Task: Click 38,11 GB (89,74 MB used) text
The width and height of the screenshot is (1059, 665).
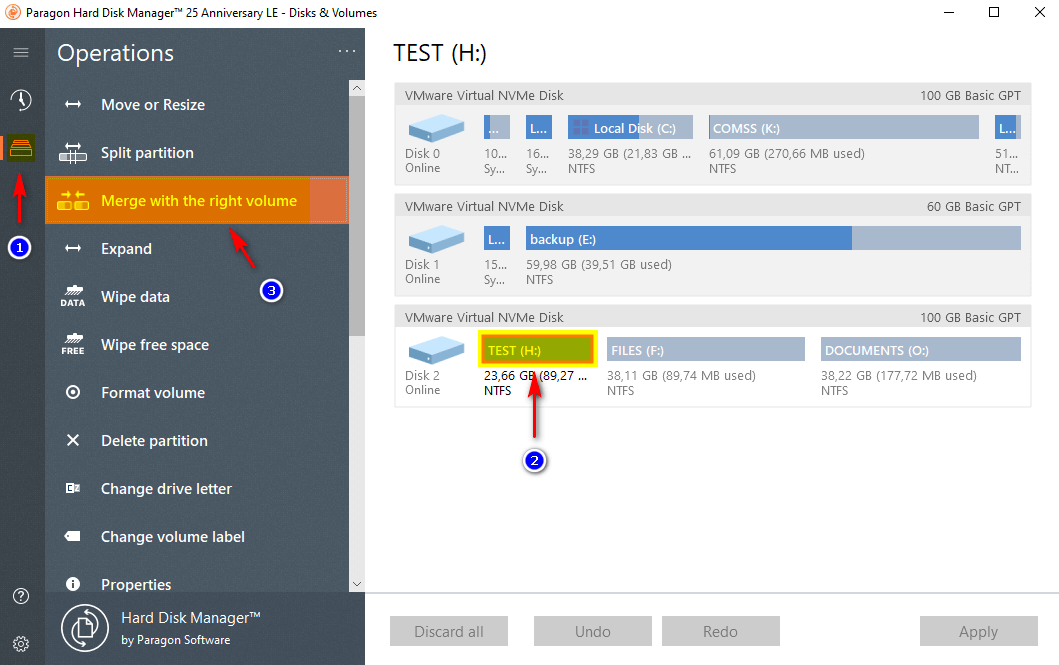Action: pyautogui.click(x=681, y=375)
